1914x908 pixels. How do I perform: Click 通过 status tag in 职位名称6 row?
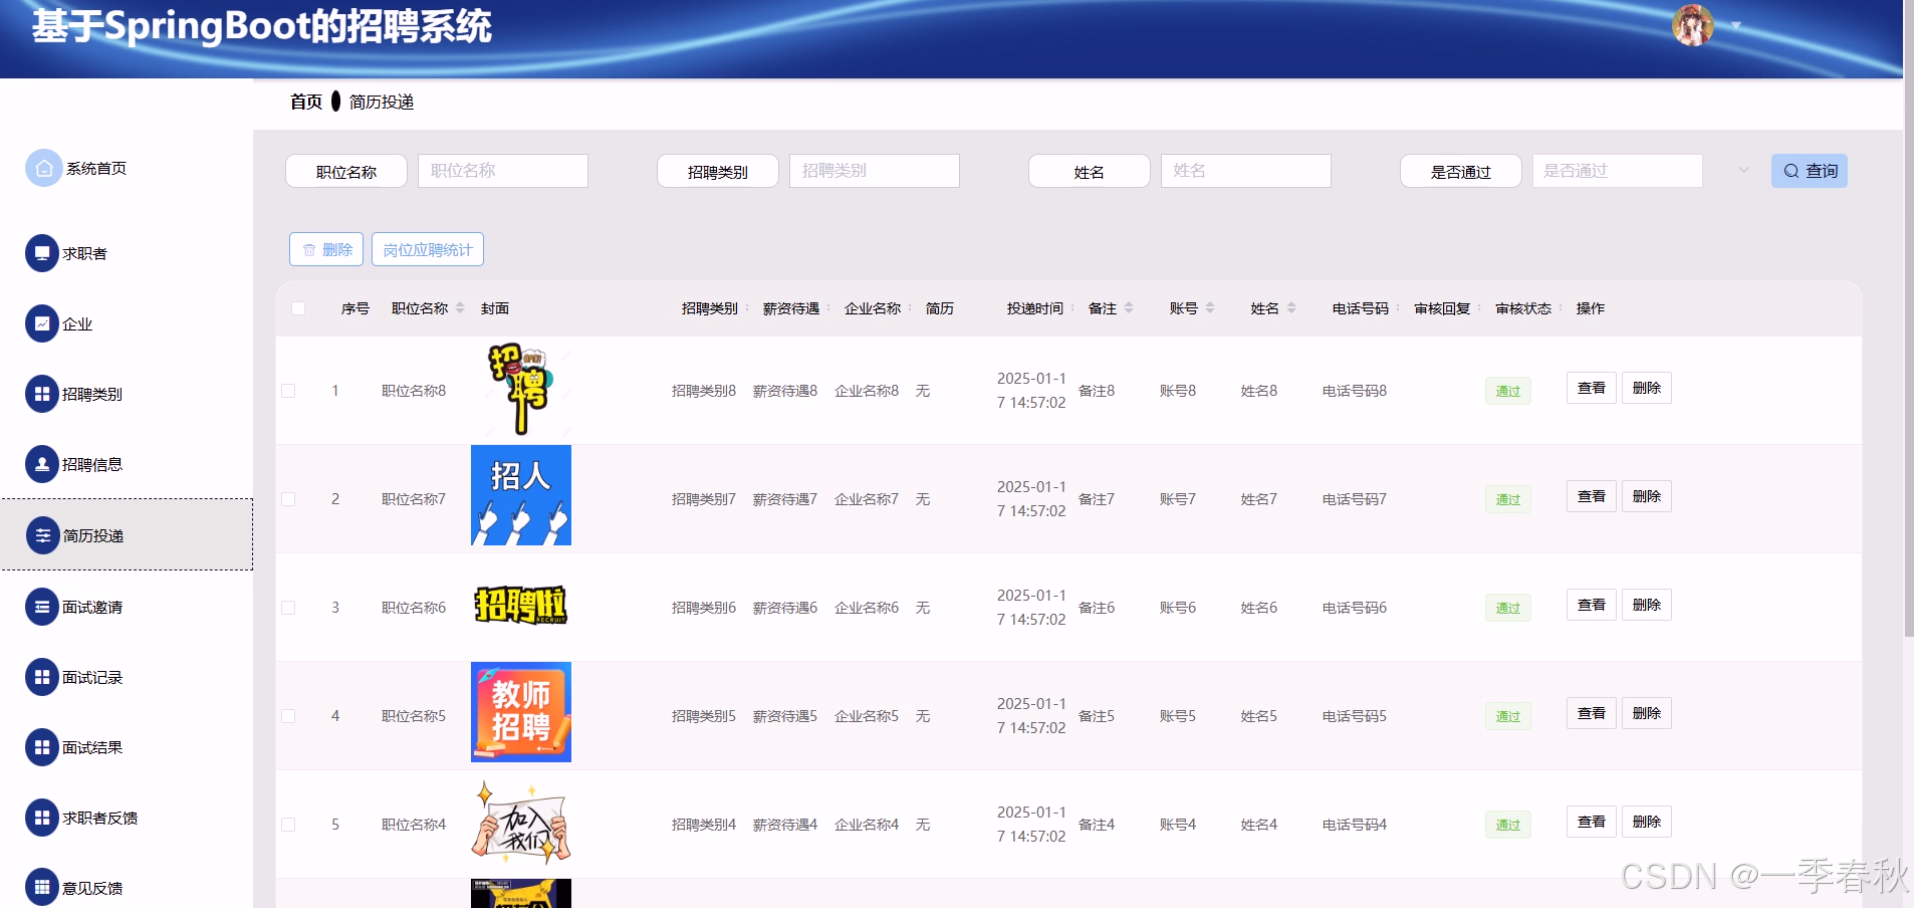click(x=1508, y=608)
